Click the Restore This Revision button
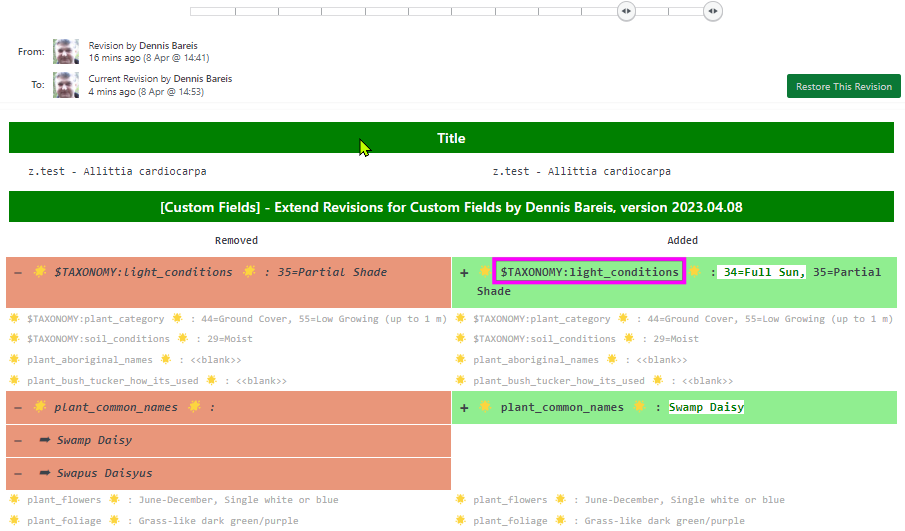Viewport: 905px width, 531px height. (843, 86)
